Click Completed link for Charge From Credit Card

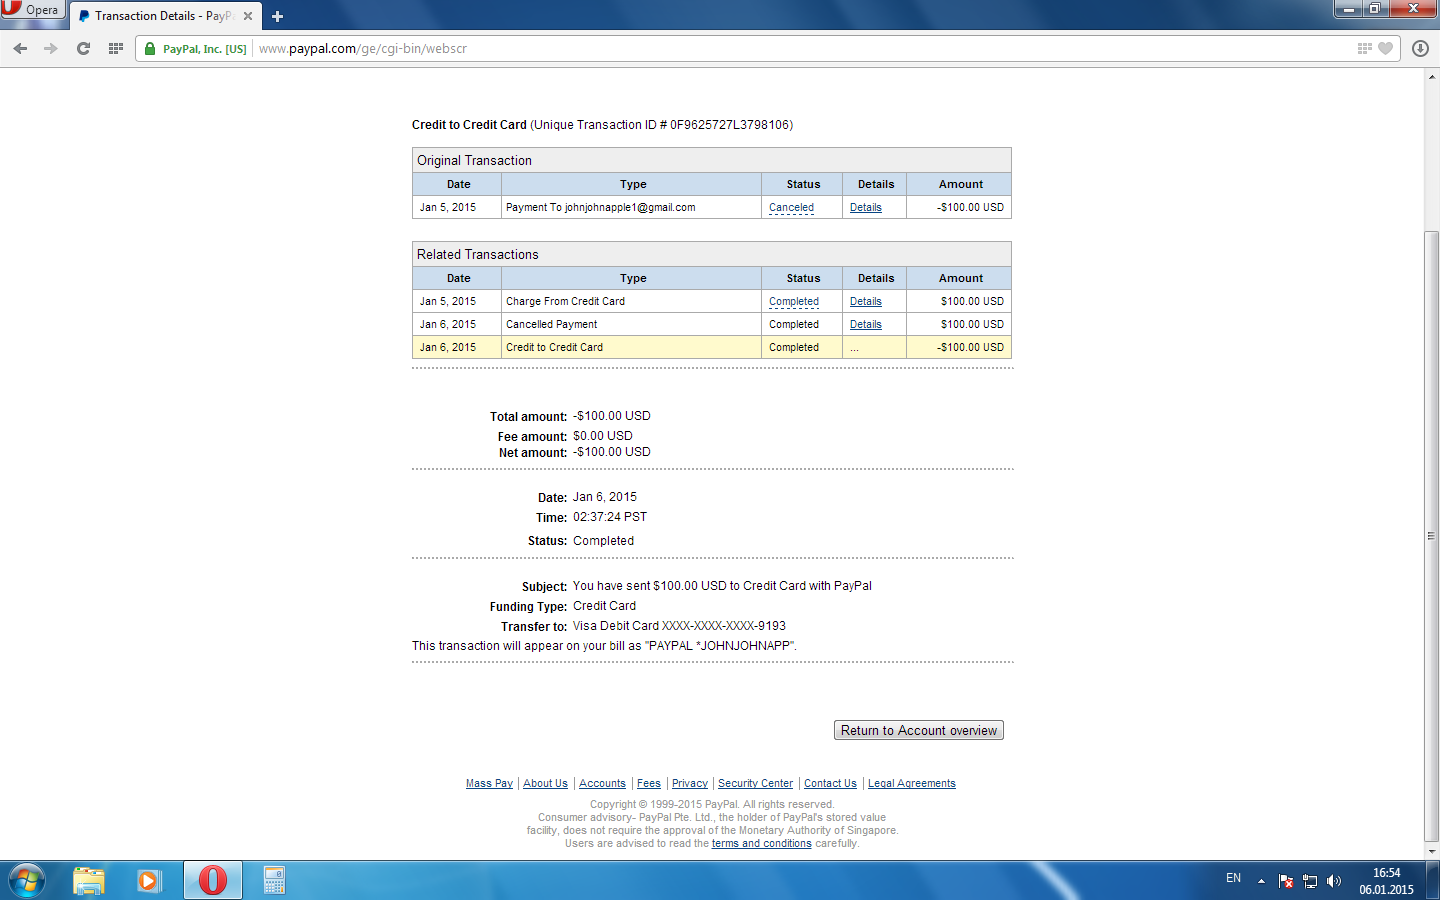(794, 302)
